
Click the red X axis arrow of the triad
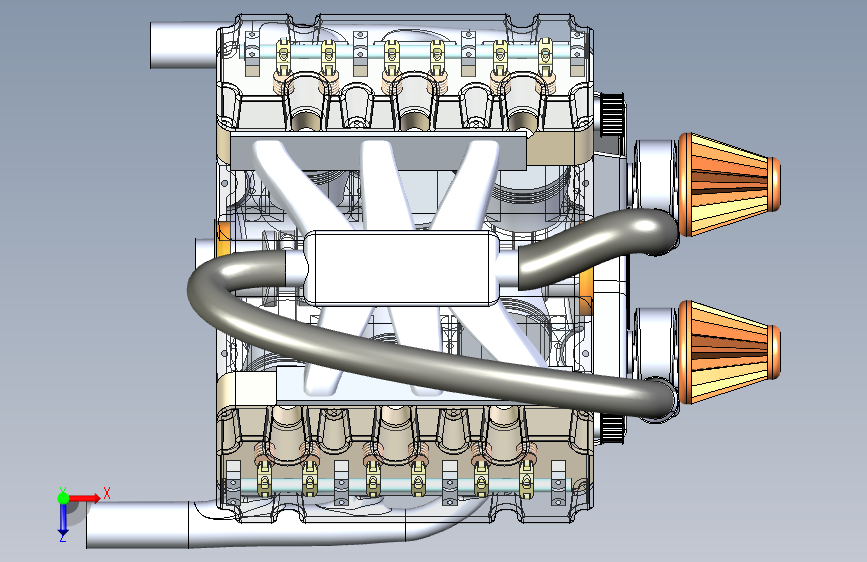(x=86, y=498)
